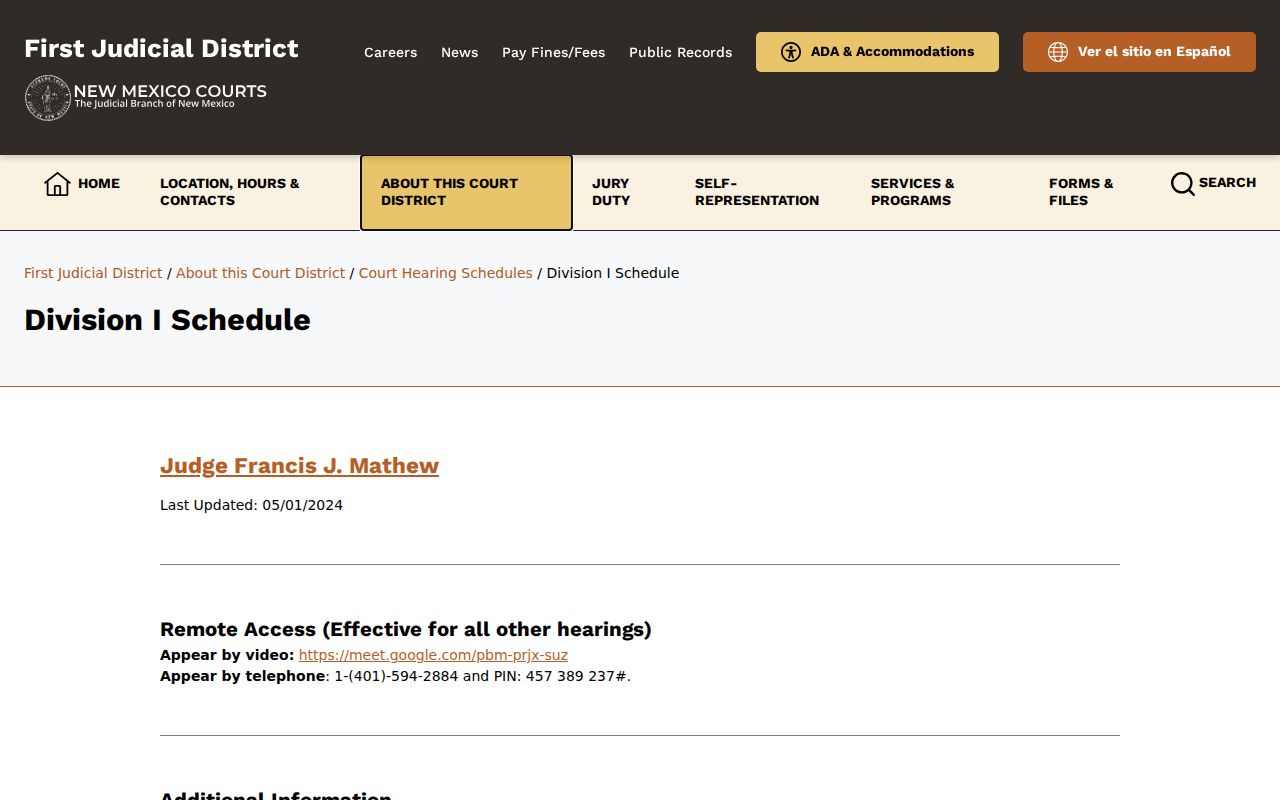Click About this Court District breadcrumb

(260, 273)
